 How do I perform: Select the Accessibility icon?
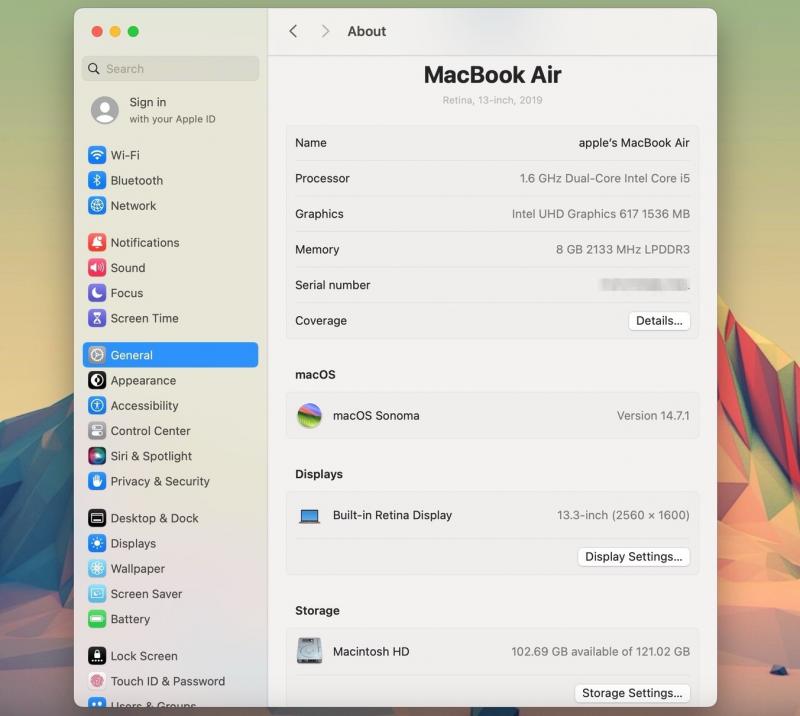(x=97, y=405)
